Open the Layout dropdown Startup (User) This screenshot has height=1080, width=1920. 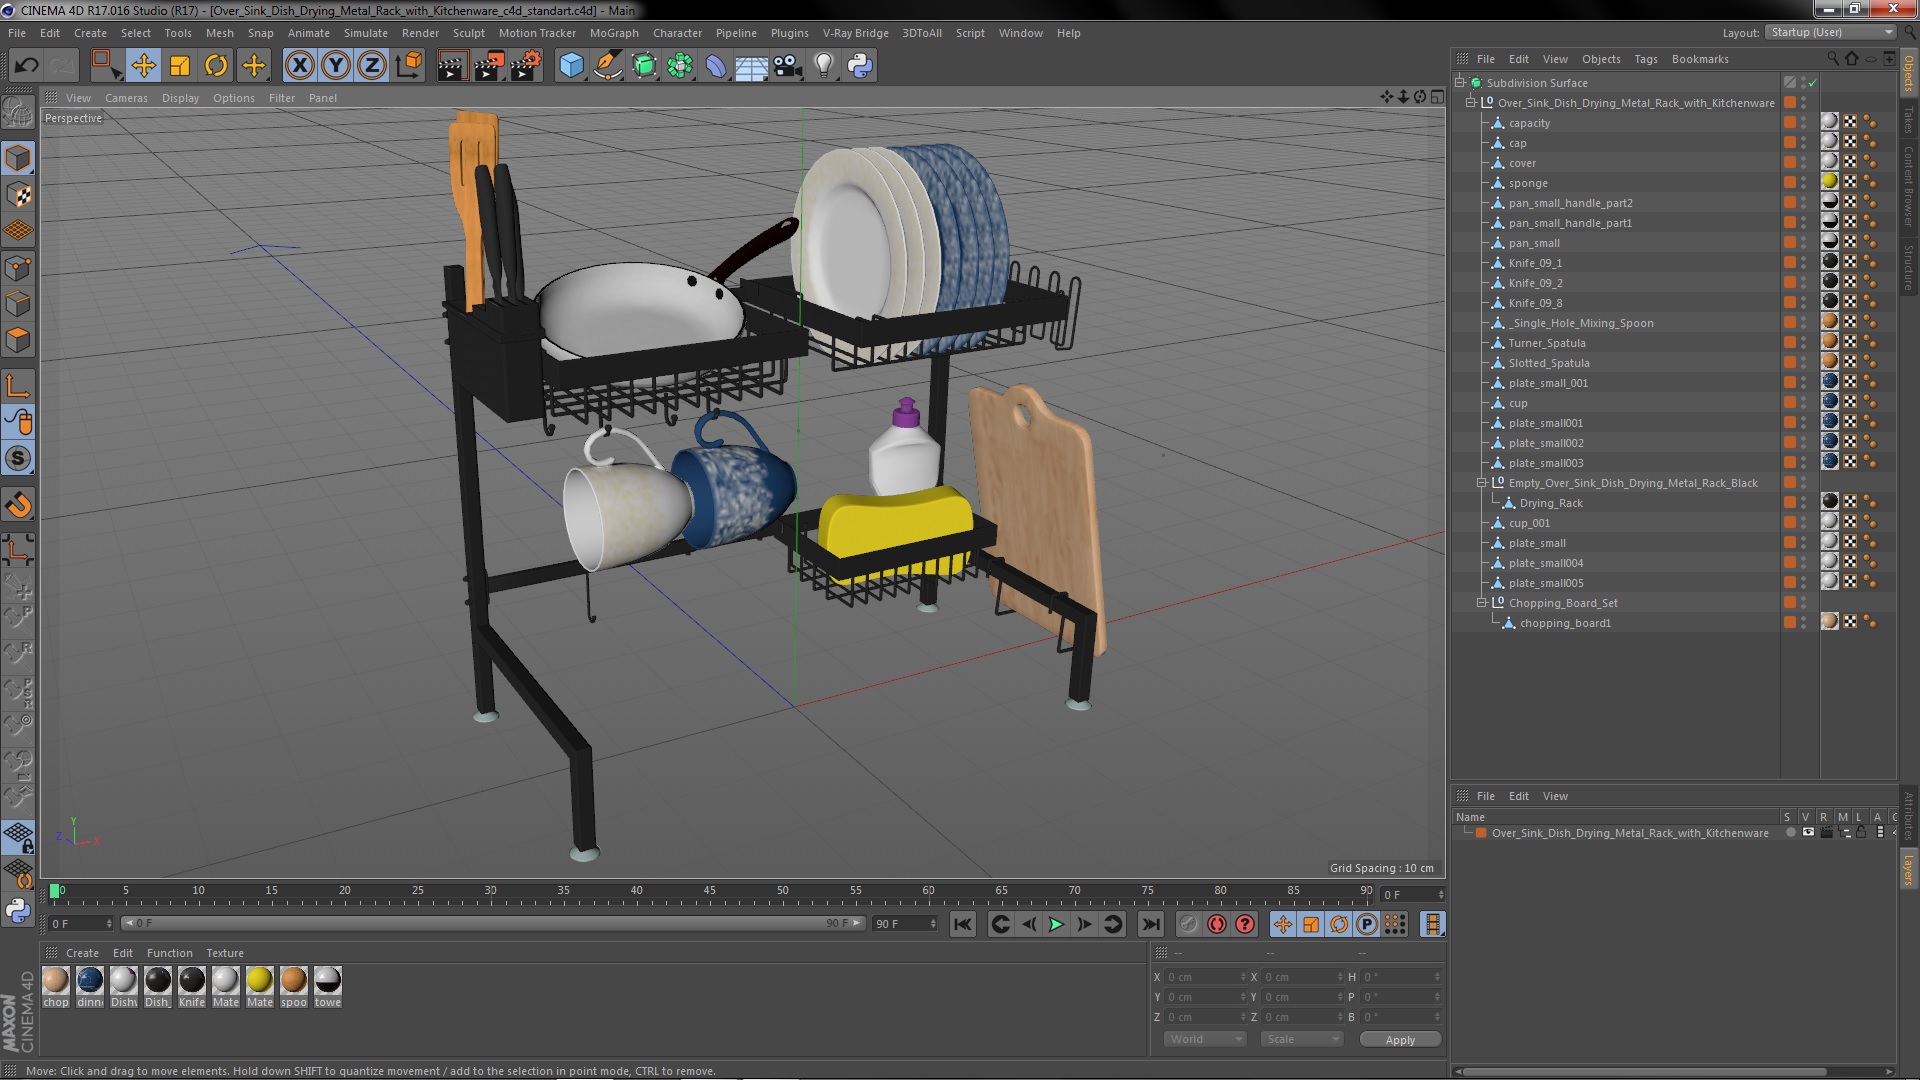pos(1830,32)
